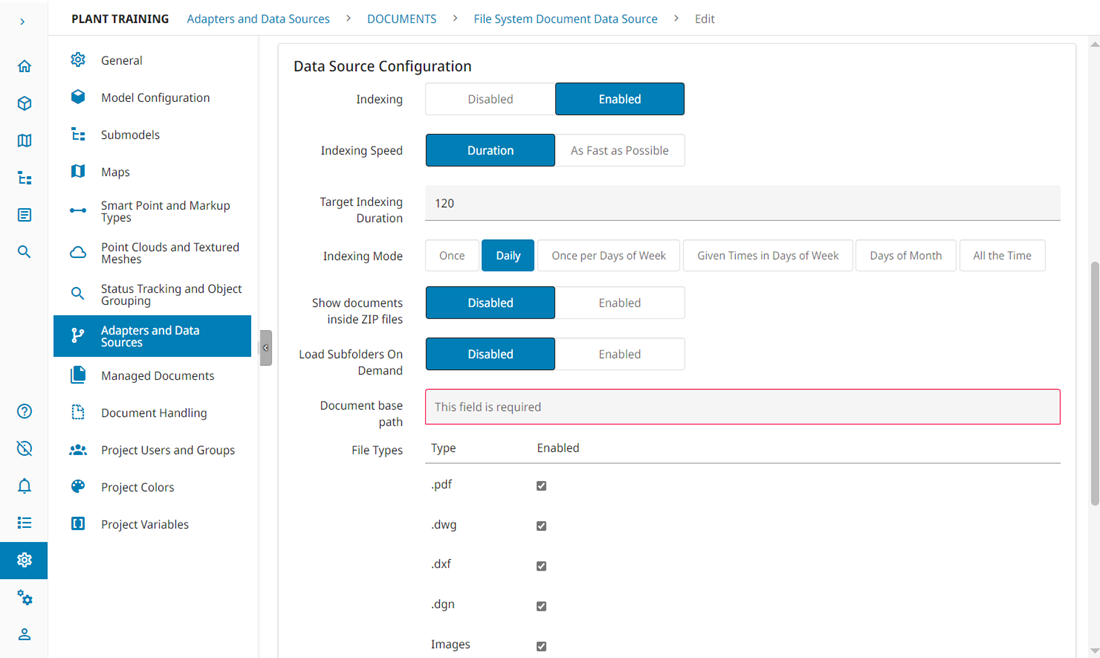The width and height of the screenshot is (1100, 658).
Task: Click the Project Variables bracket icon
Action: 78,523
